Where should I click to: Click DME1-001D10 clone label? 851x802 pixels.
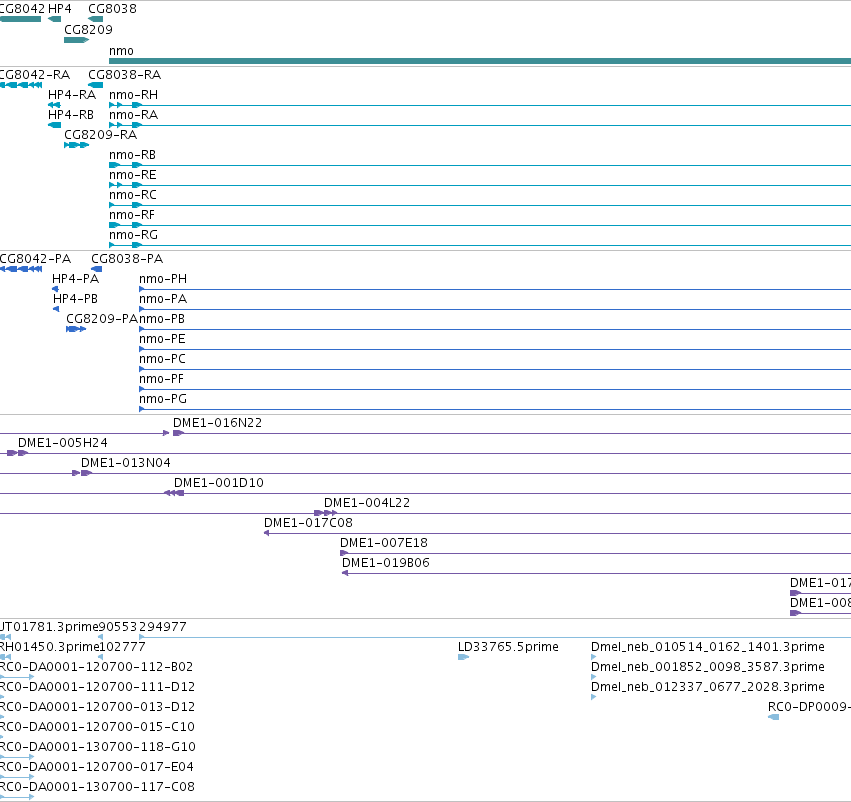219,483
